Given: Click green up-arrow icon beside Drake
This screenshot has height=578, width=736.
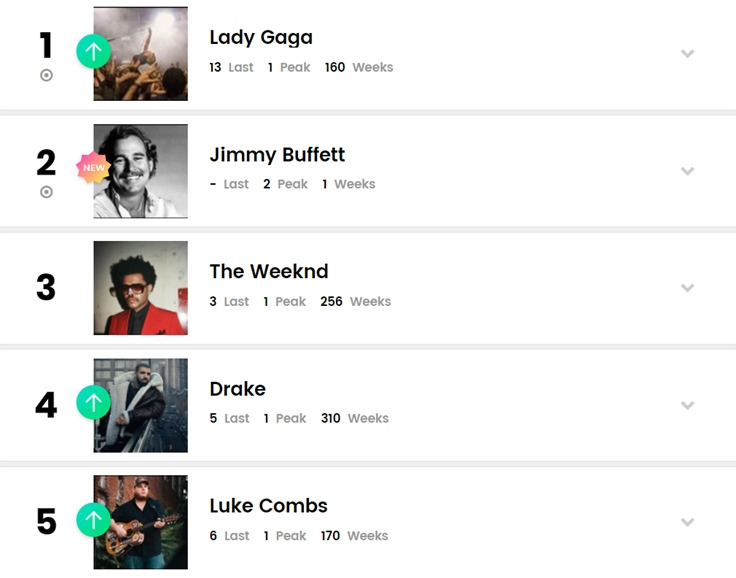Looking at the screenshot, I should click(x=93, y=402).
